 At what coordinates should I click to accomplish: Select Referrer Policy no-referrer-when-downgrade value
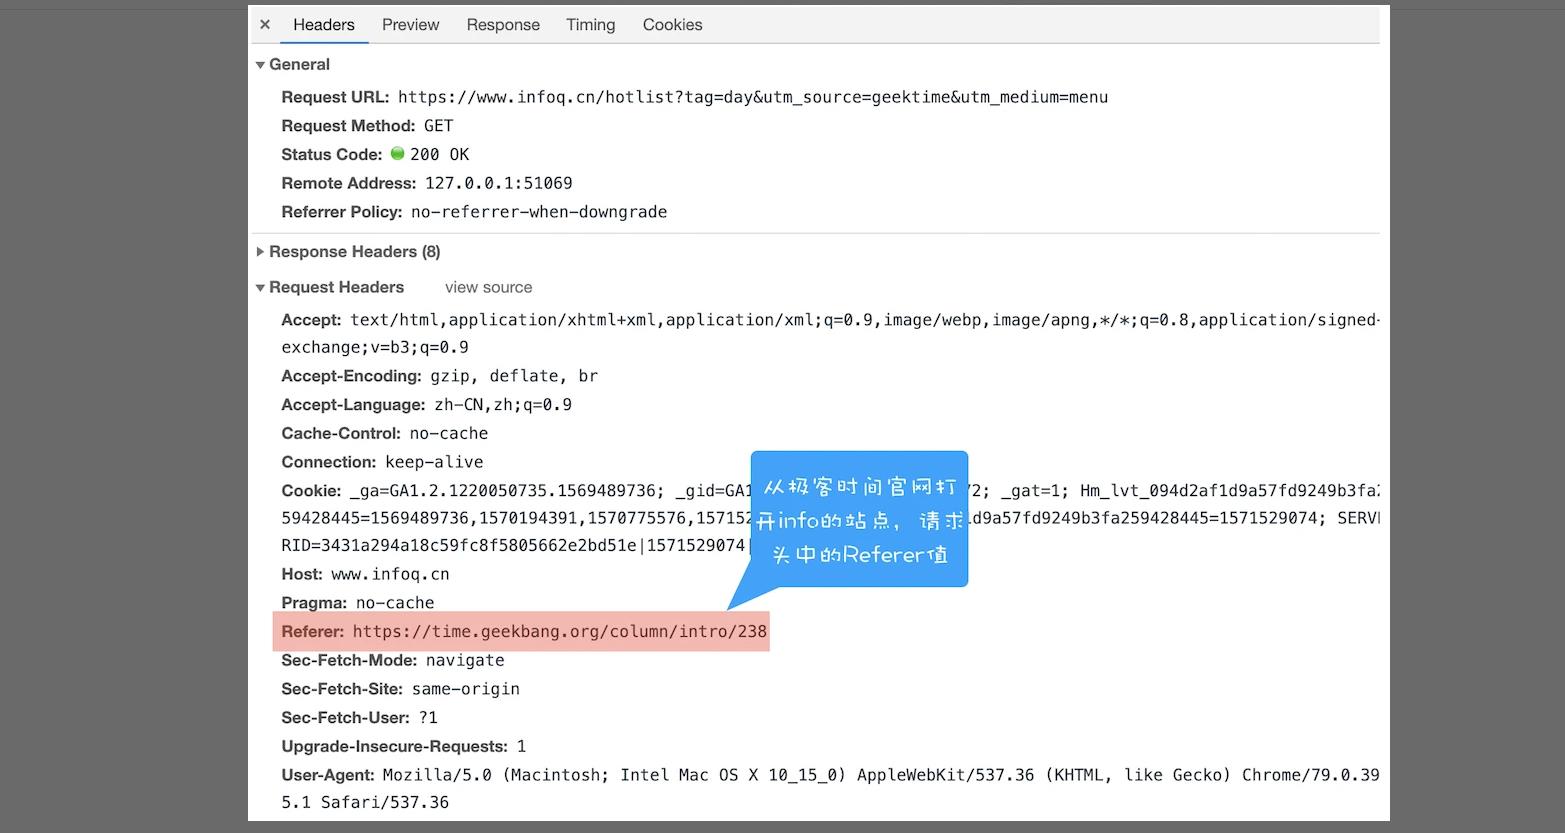point(539,212)
